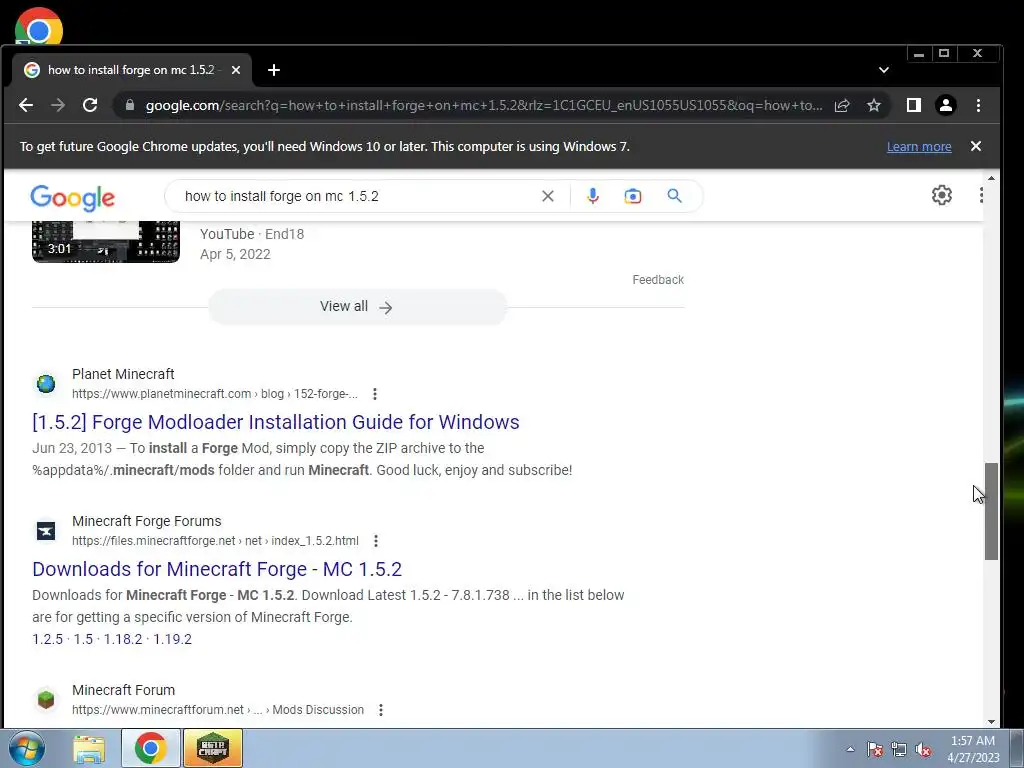Open Betacraft launcher from taskbar
This screenshot has width=1024, height=768.
[x=213, y=748]
